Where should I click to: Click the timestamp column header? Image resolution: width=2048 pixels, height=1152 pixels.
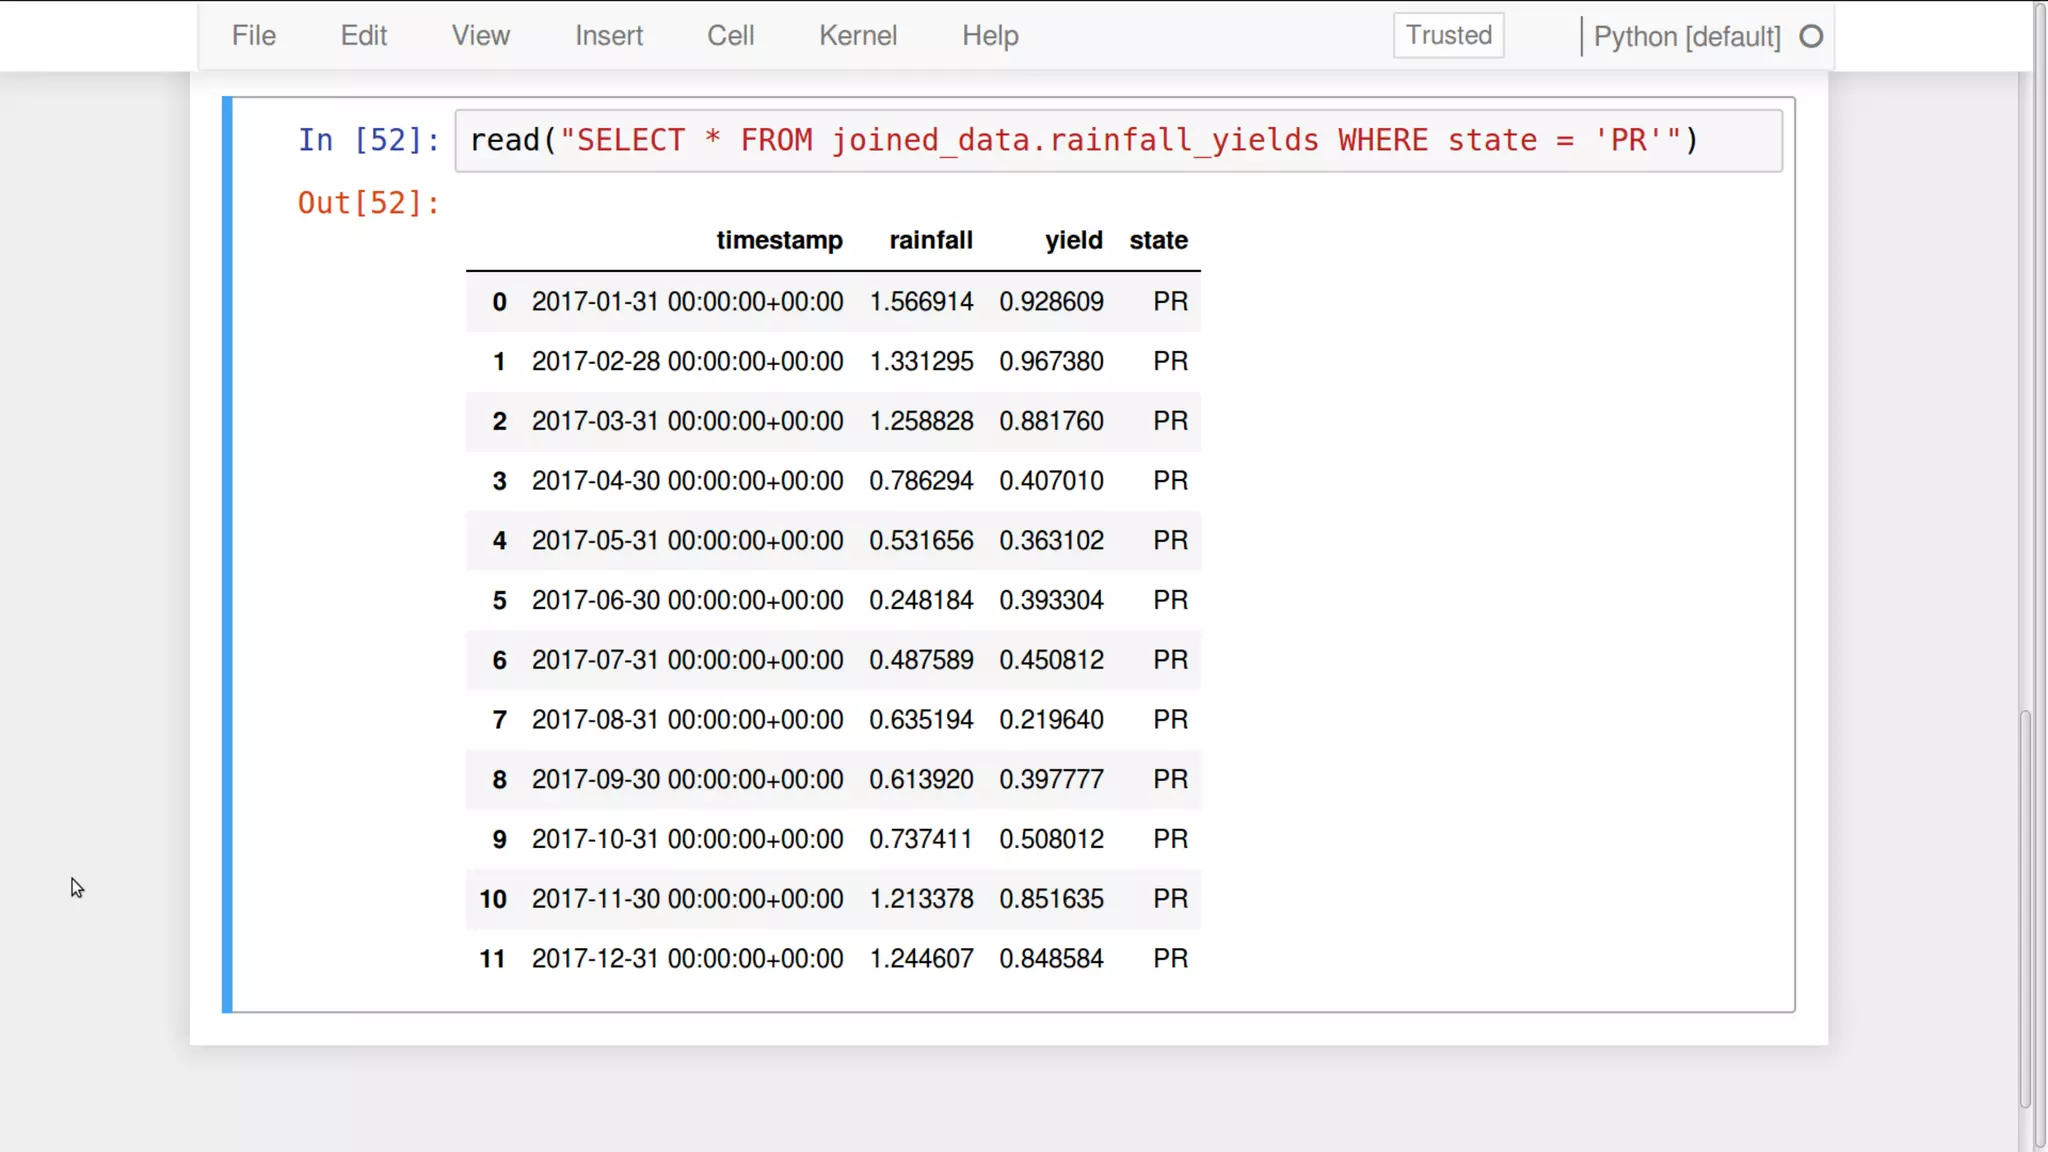(779, 241)
